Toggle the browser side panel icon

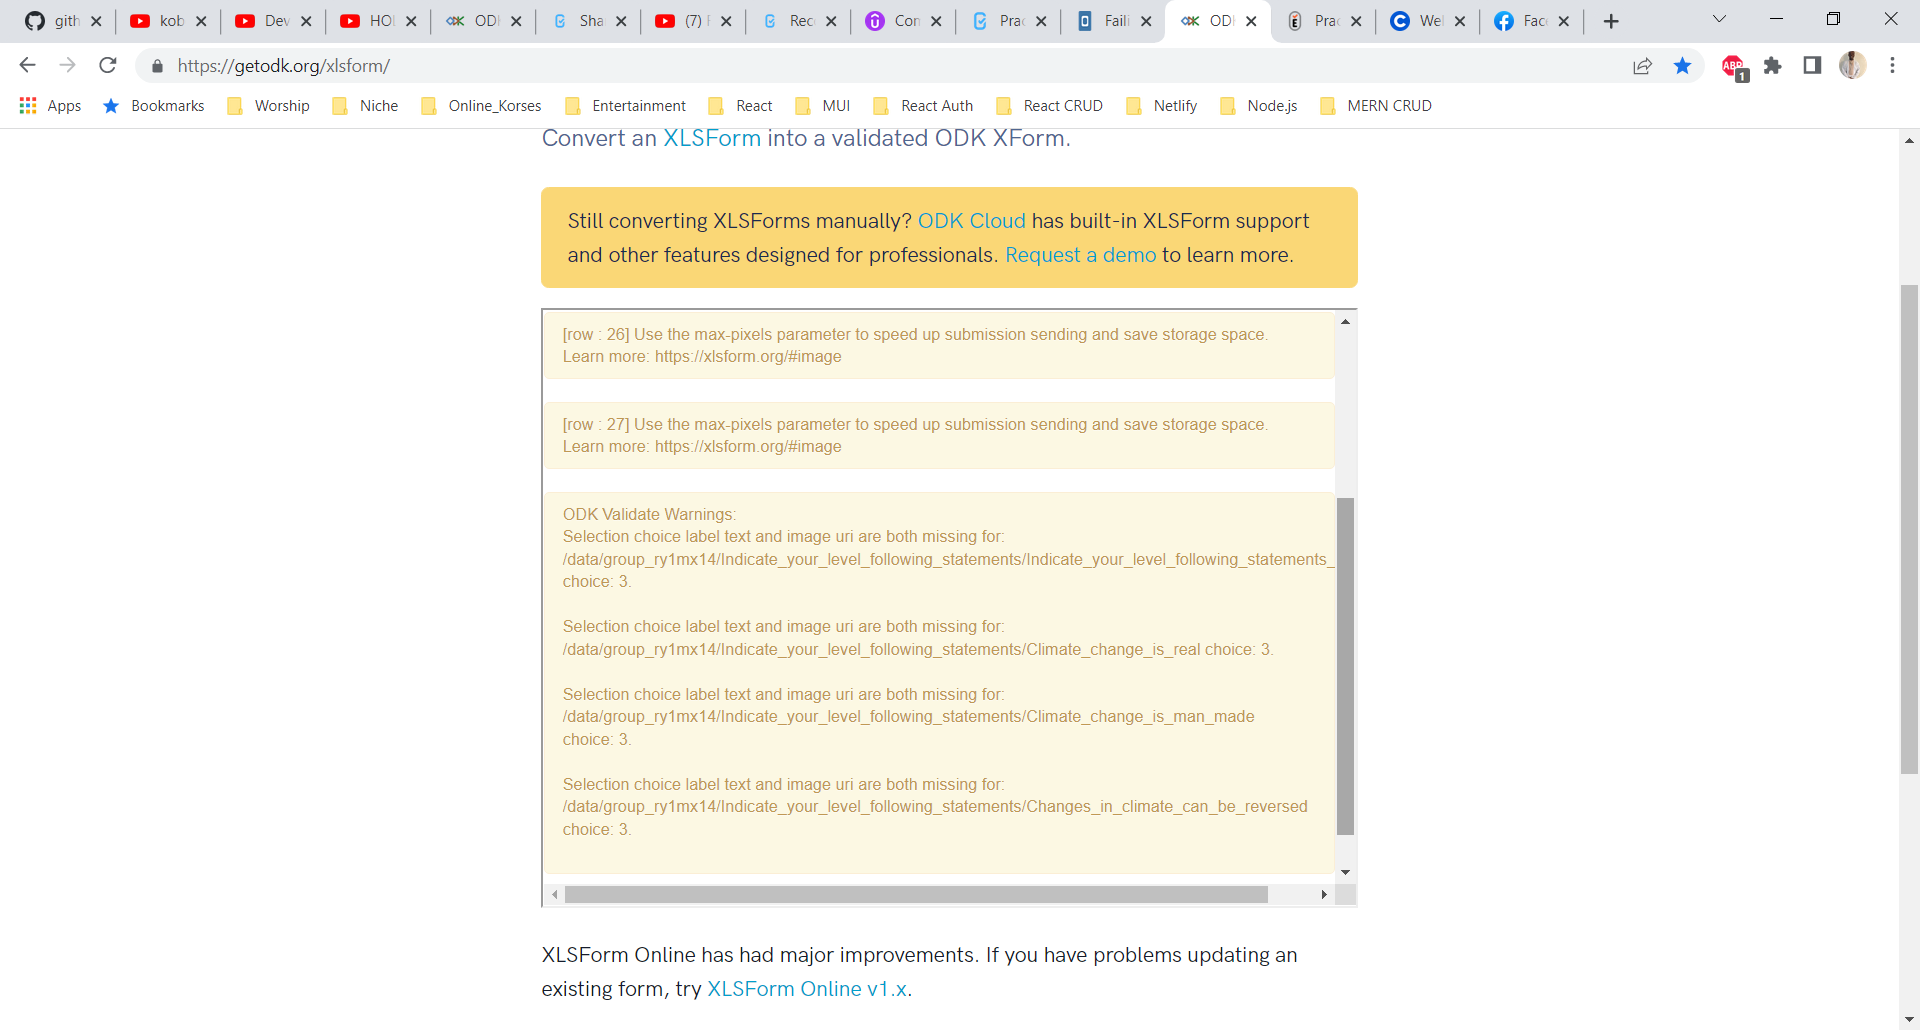coord(1812,66)
